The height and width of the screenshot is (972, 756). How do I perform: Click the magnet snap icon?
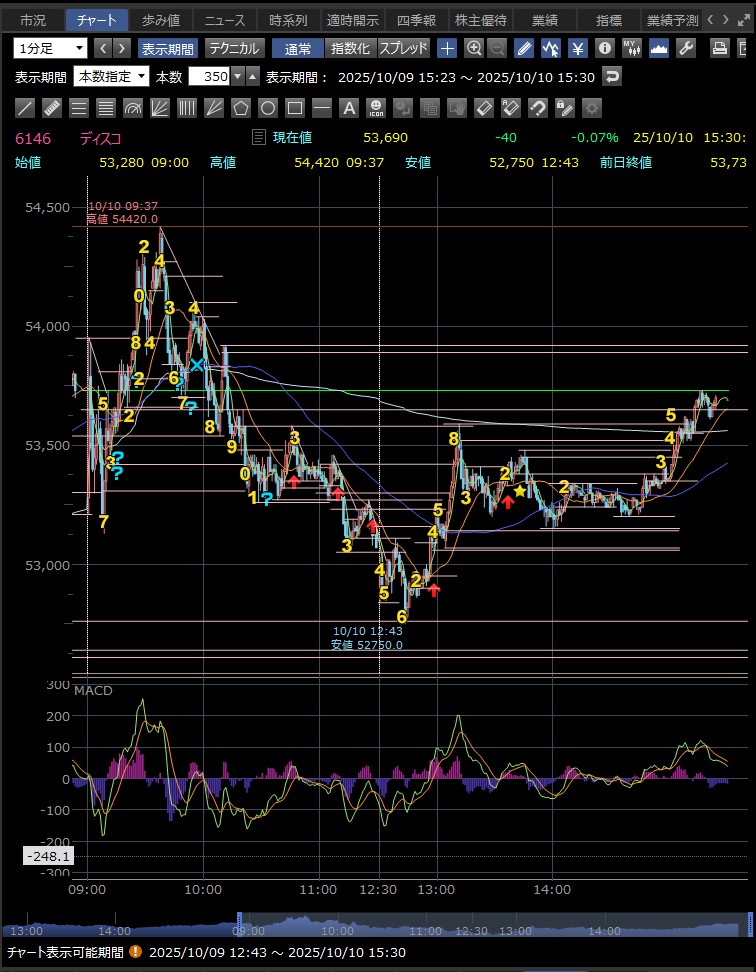tap(538, 108)
